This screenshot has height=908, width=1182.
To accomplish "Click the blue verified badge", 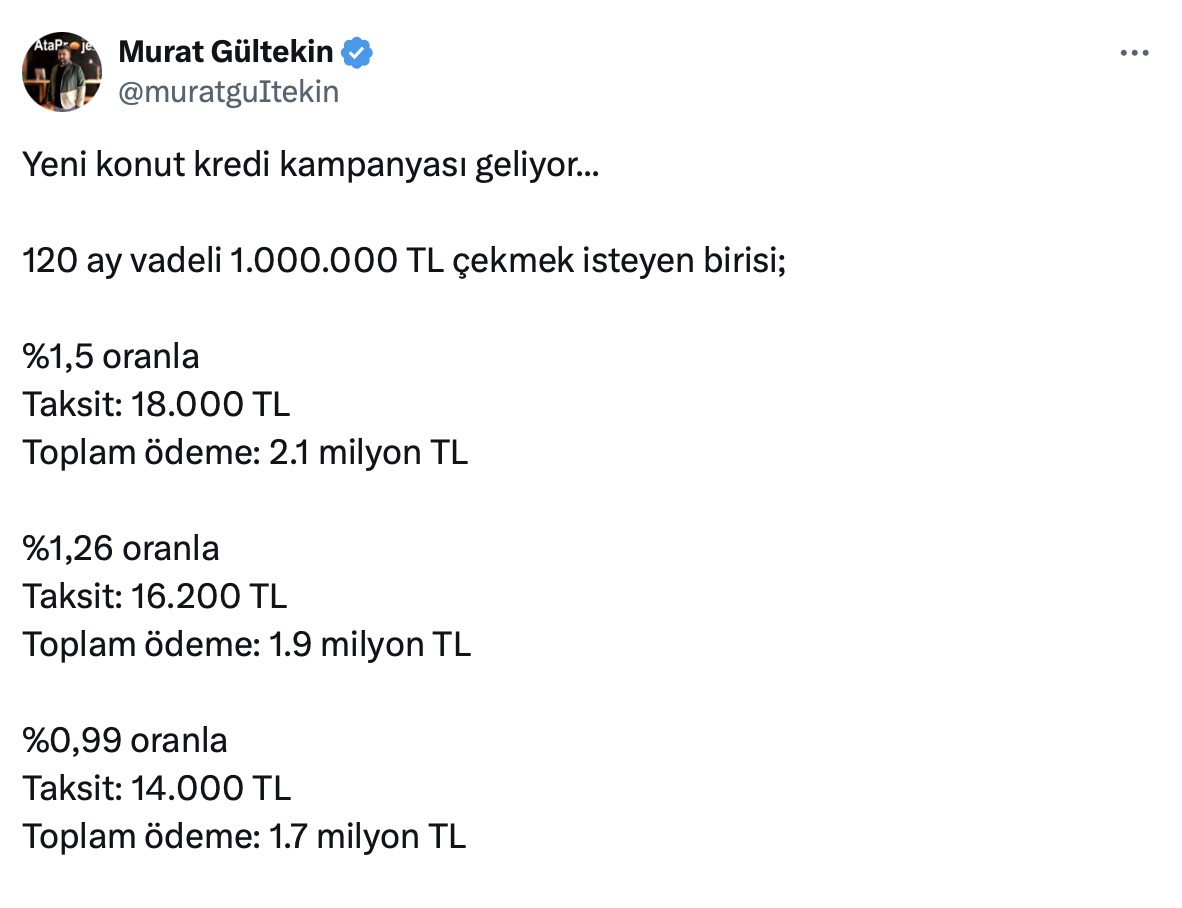I will click(x=358, y=51).
